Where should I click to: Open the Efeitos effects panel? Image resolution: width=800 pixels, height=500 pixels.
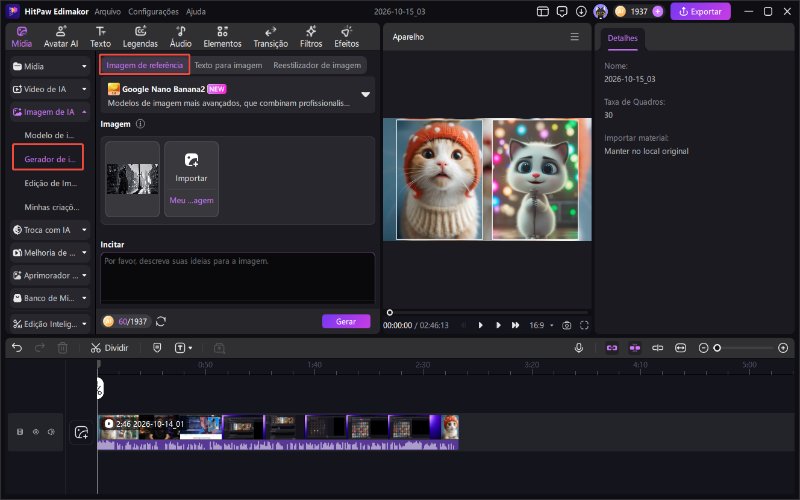coord(346,37)
